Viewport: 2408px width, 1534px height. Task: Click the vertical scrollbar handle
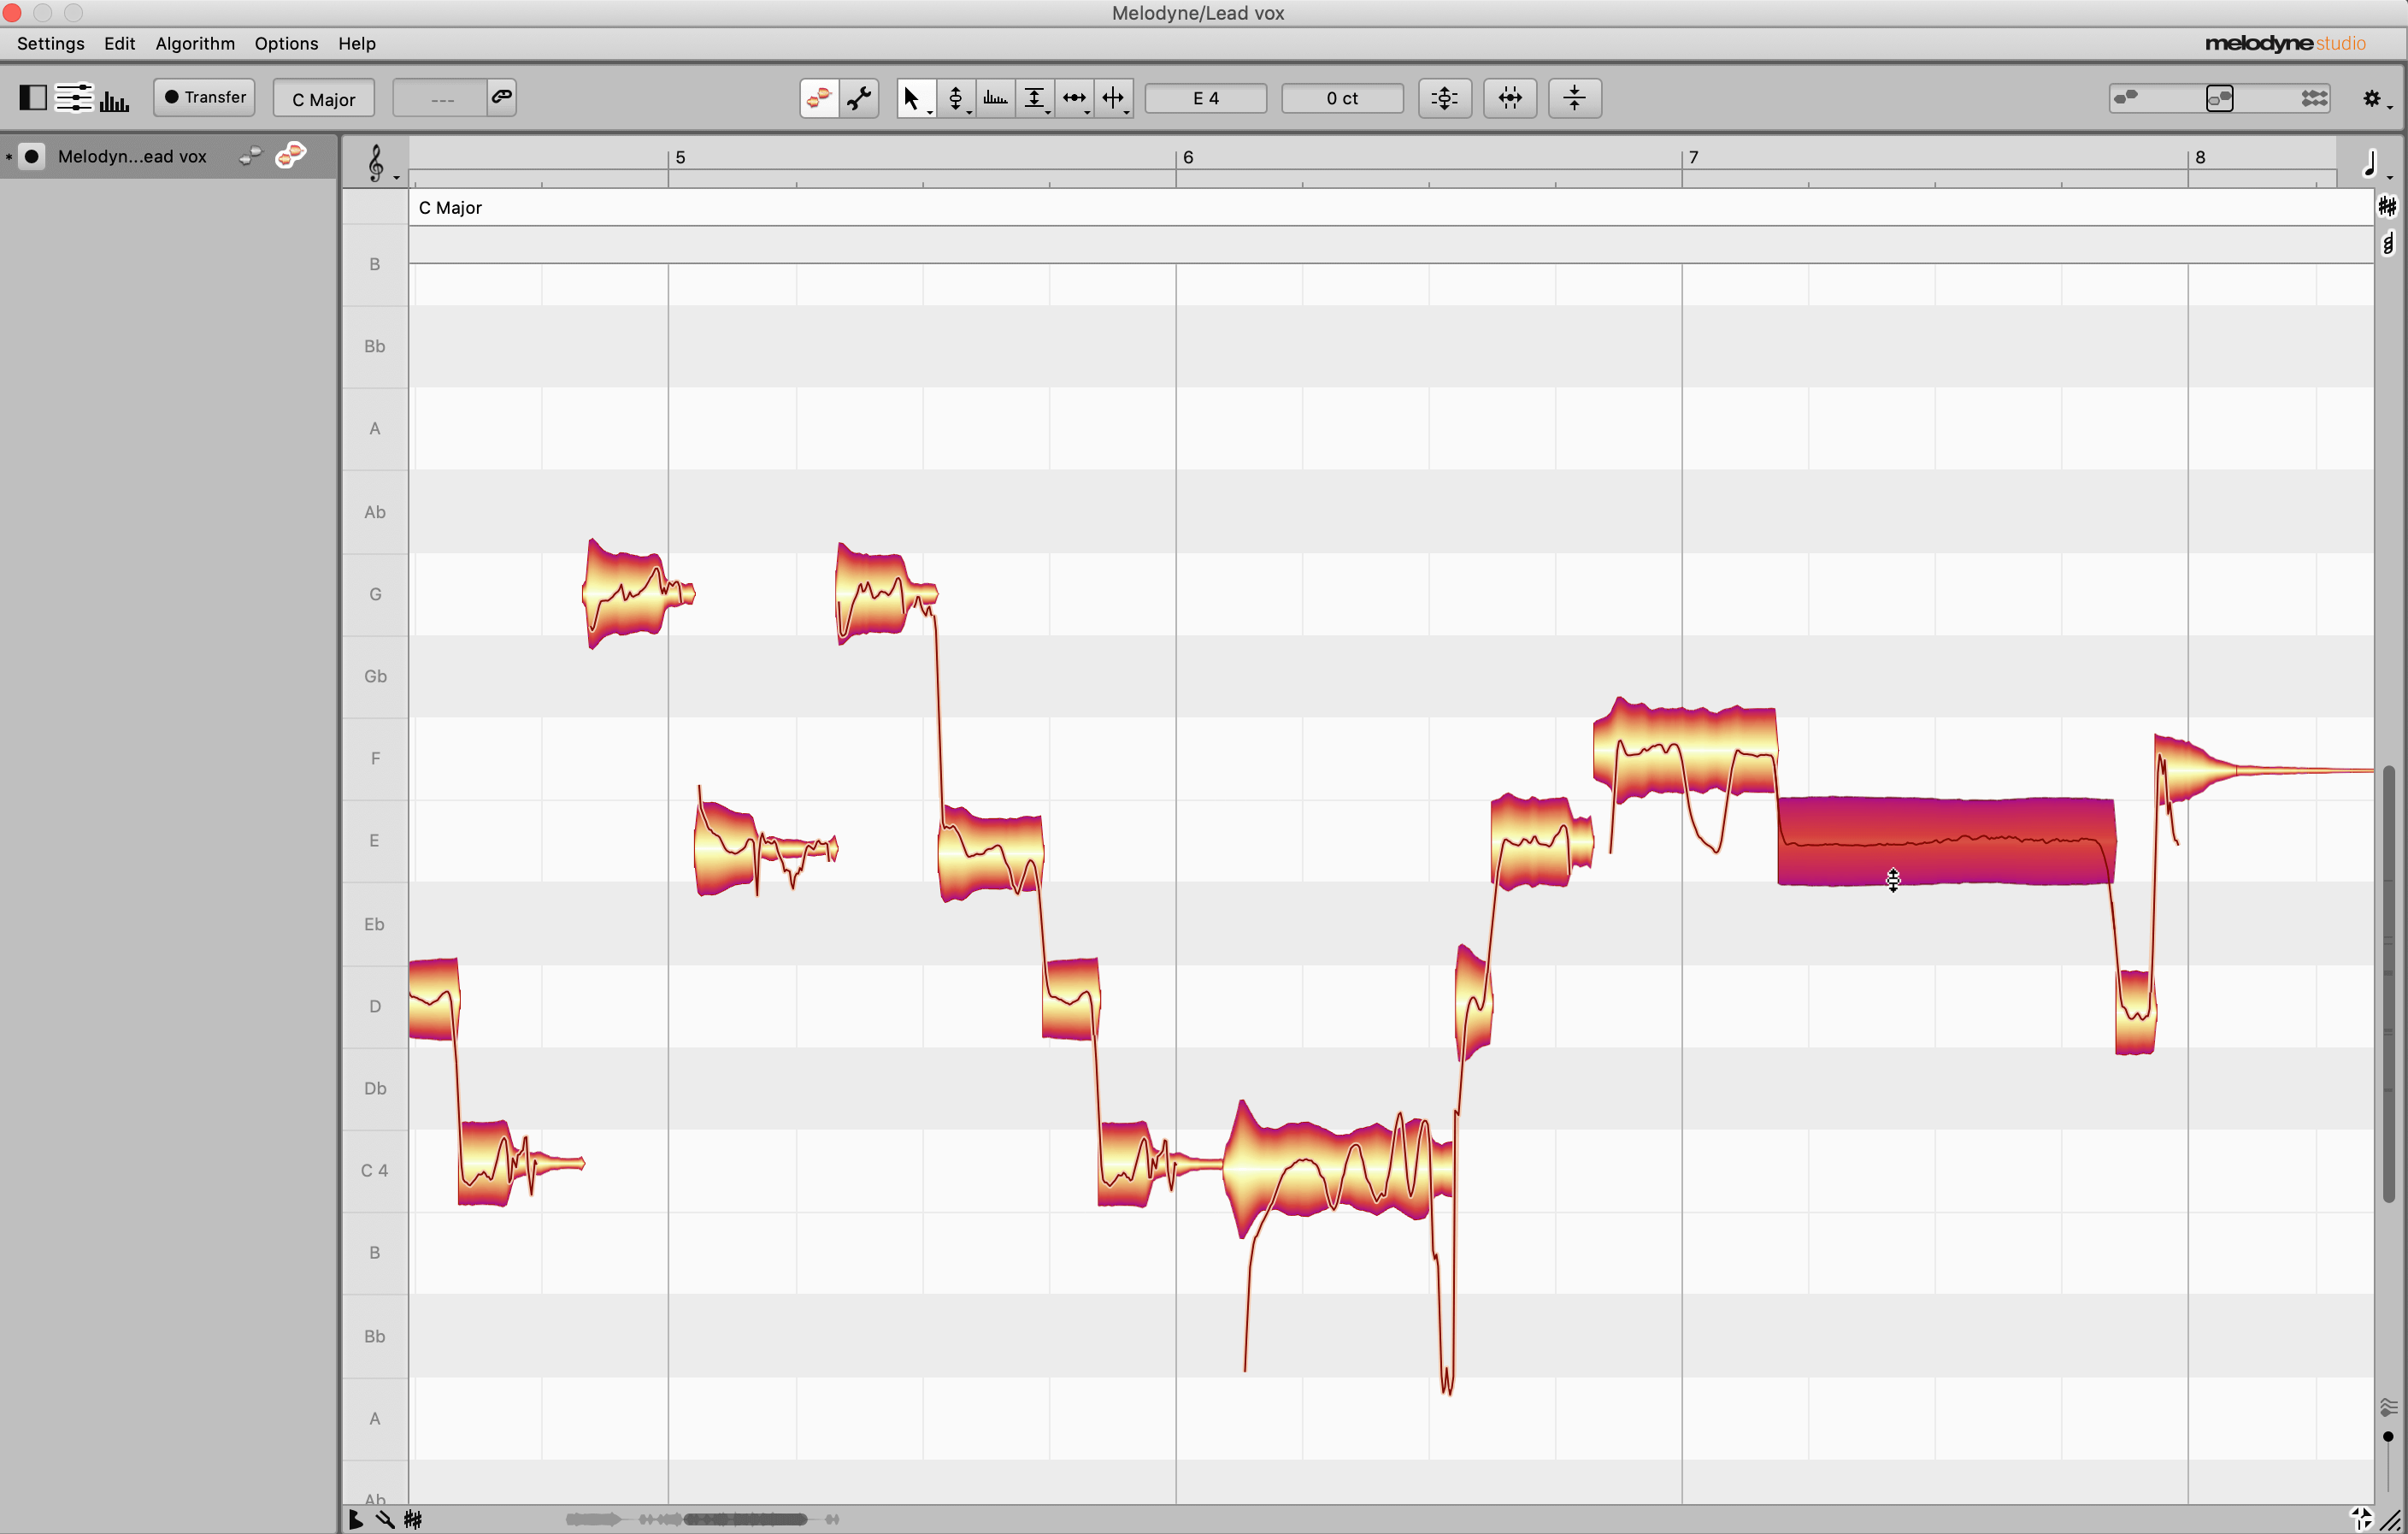point(2388,983)
